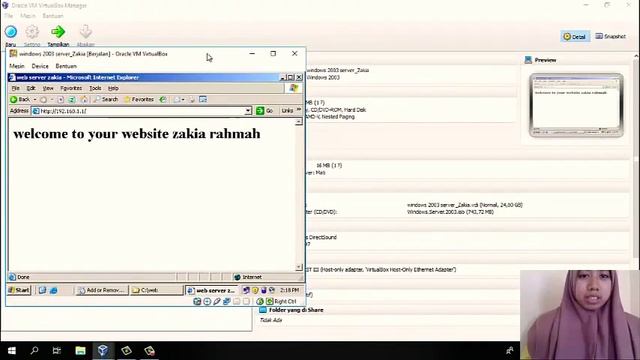Viewport: 640px width, 360px height.
Task: Click the 2:18 PM guest clock
Action: pyautogui.click(x=289, y=290)
